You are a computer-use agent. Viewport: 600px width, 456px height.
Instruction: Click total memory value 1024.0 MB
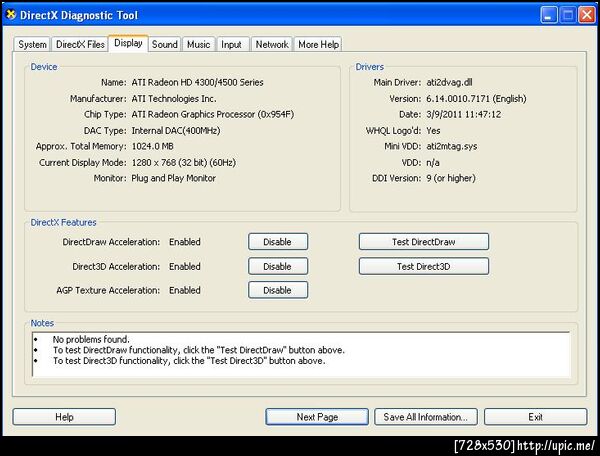click(152, 146)
